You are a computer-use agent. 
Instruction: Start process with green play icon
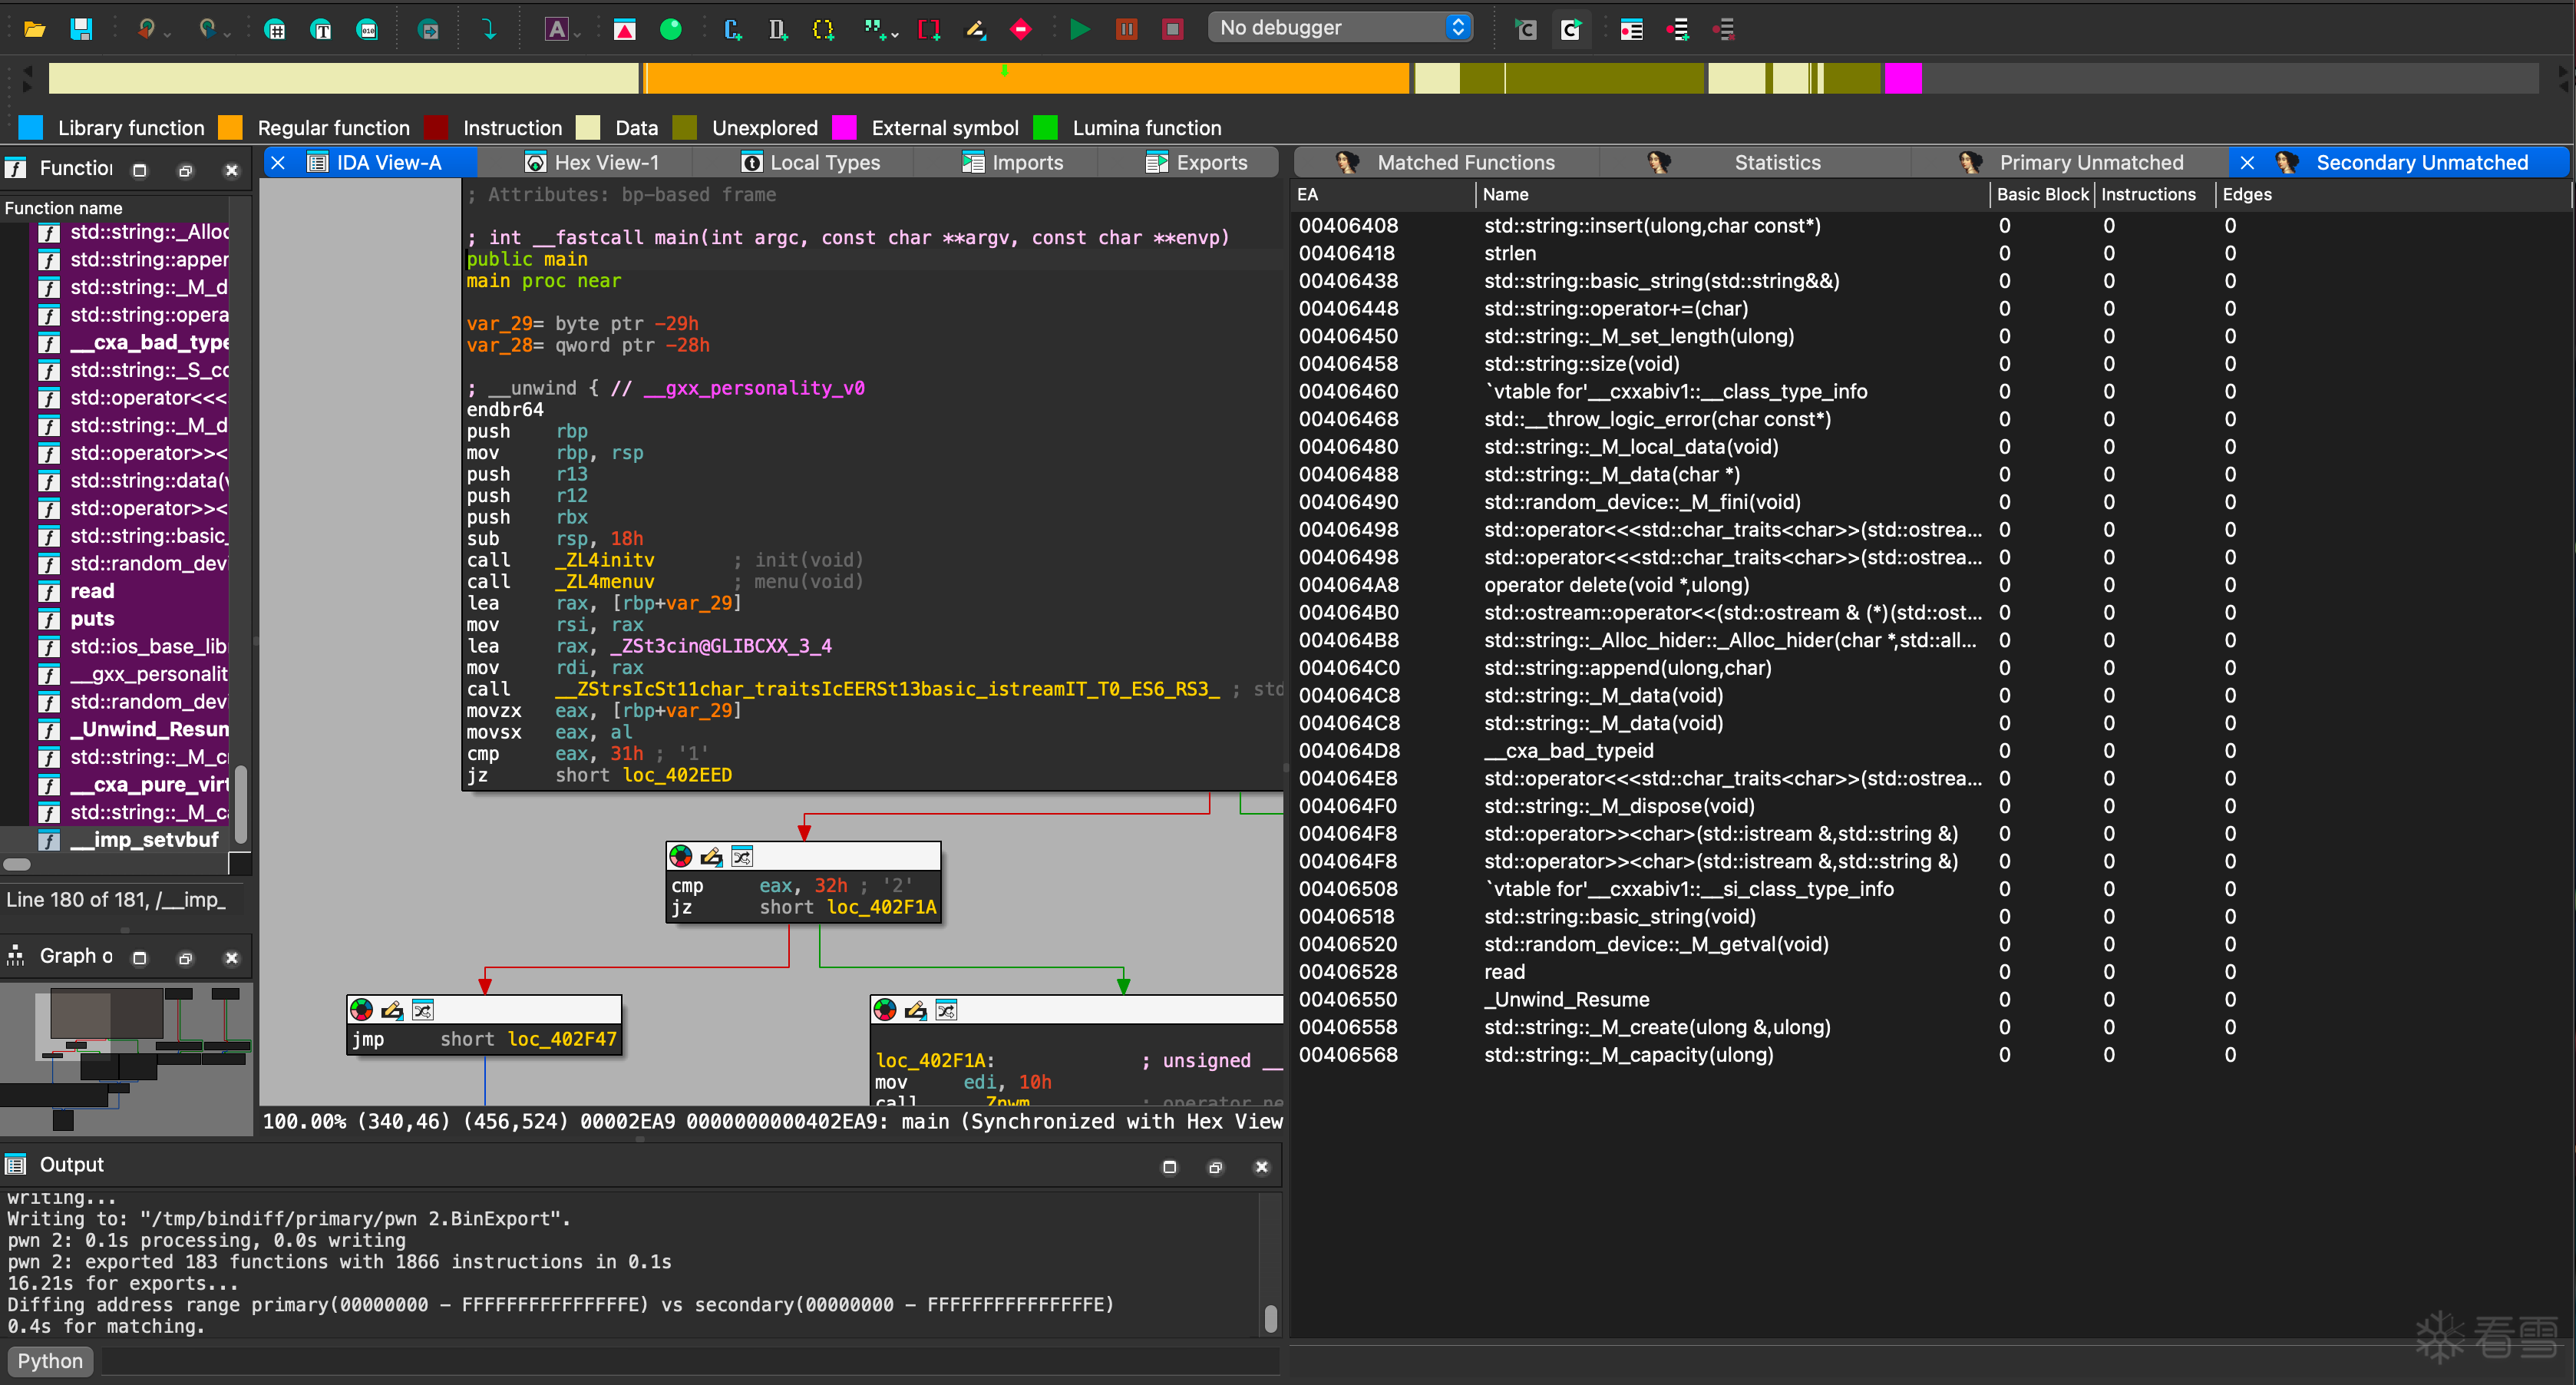point(1080,29)
